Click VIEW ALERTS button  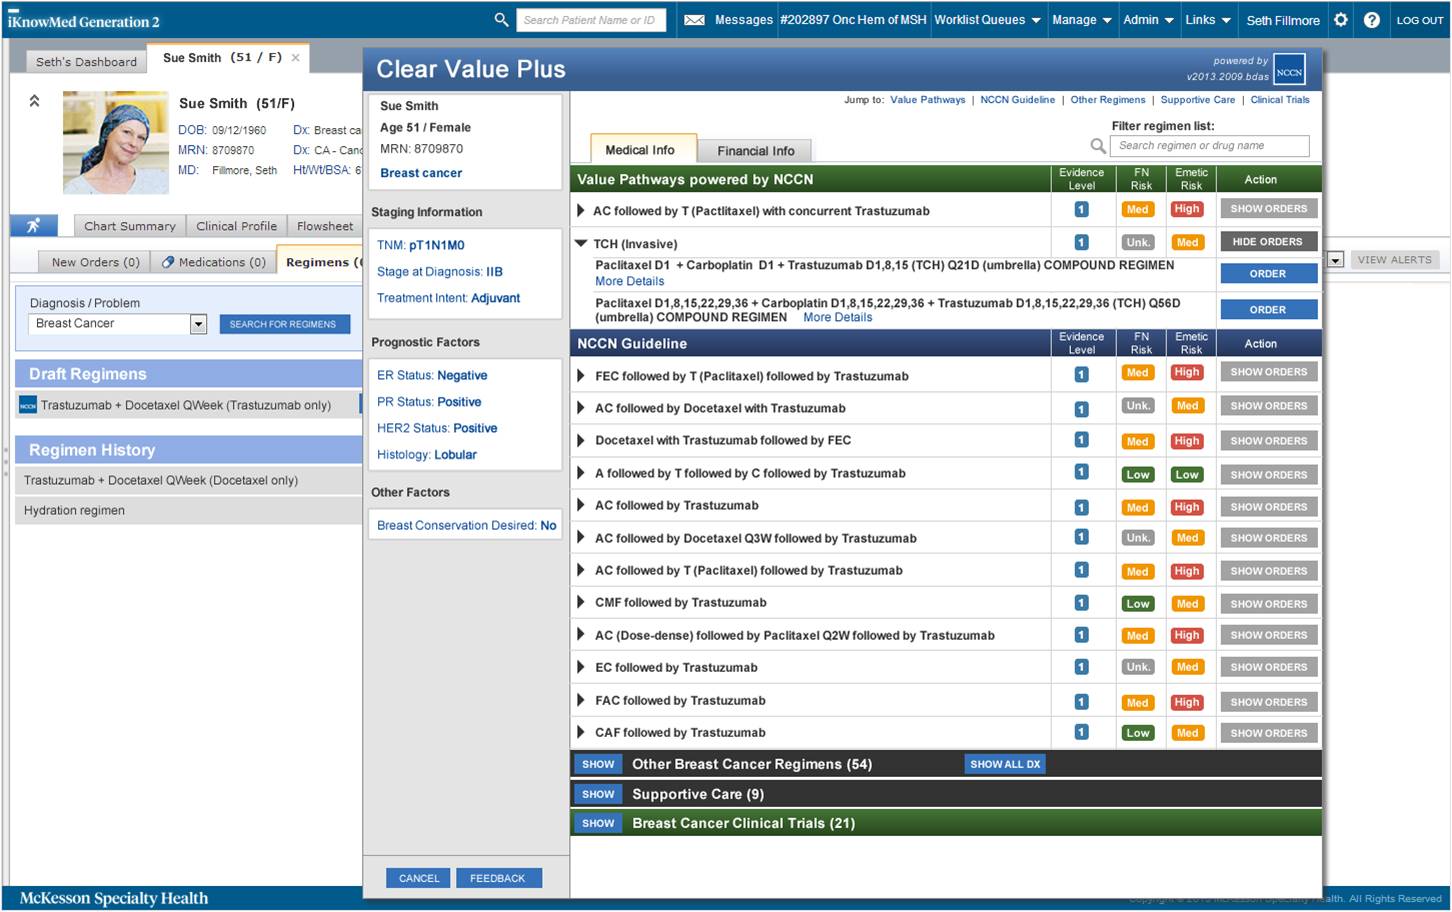[x=1394, y=260]
